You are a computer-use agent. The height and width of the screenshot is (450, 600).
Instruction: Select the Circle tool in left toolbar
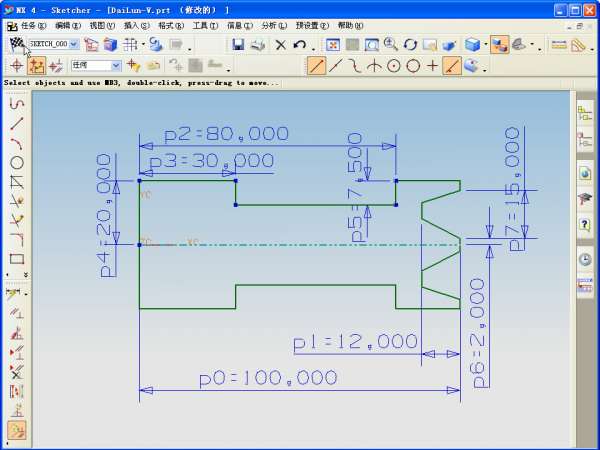[16, 162]
